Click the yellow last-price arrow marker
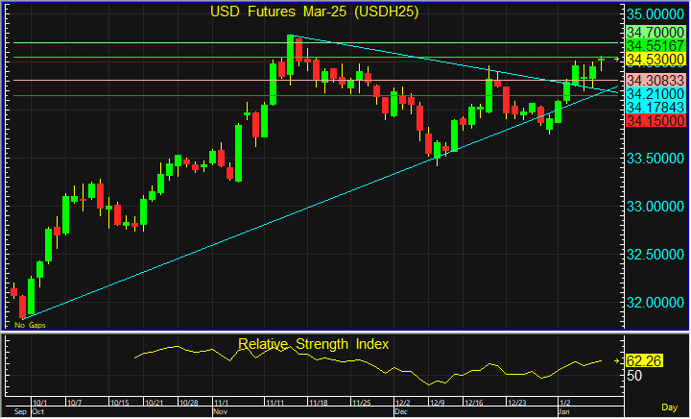This screenshot has height=419, width=691. point(616,60)
